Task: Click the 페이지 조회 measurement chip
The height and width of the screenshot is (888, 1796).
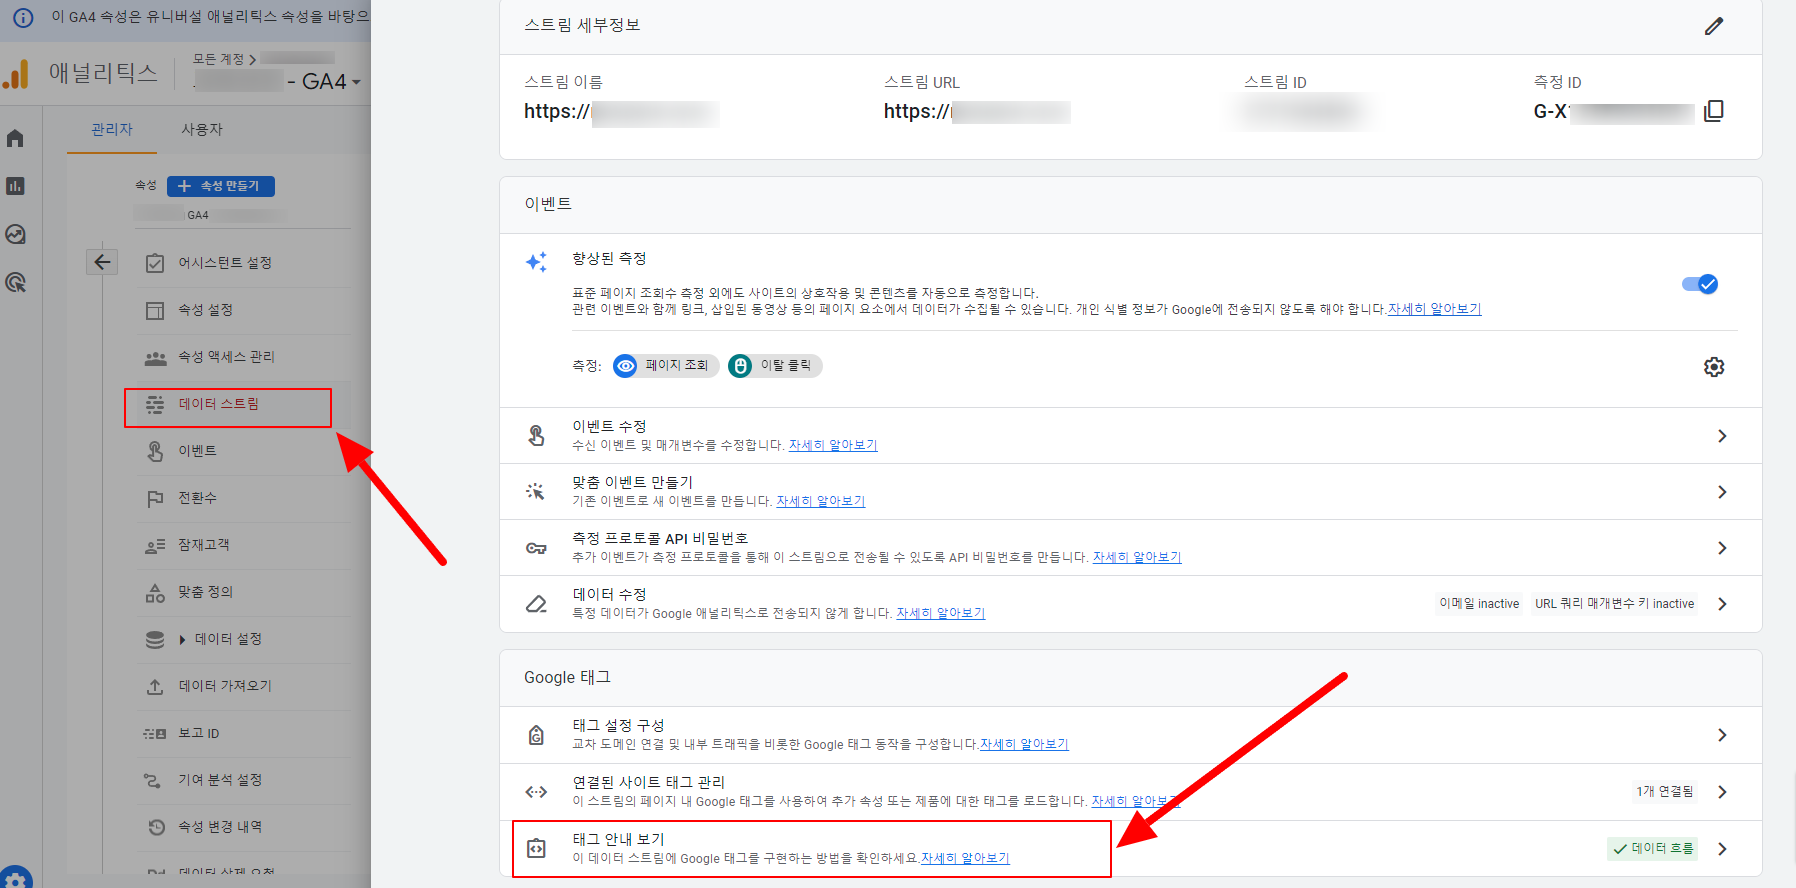Action: (x=666, y=366)
